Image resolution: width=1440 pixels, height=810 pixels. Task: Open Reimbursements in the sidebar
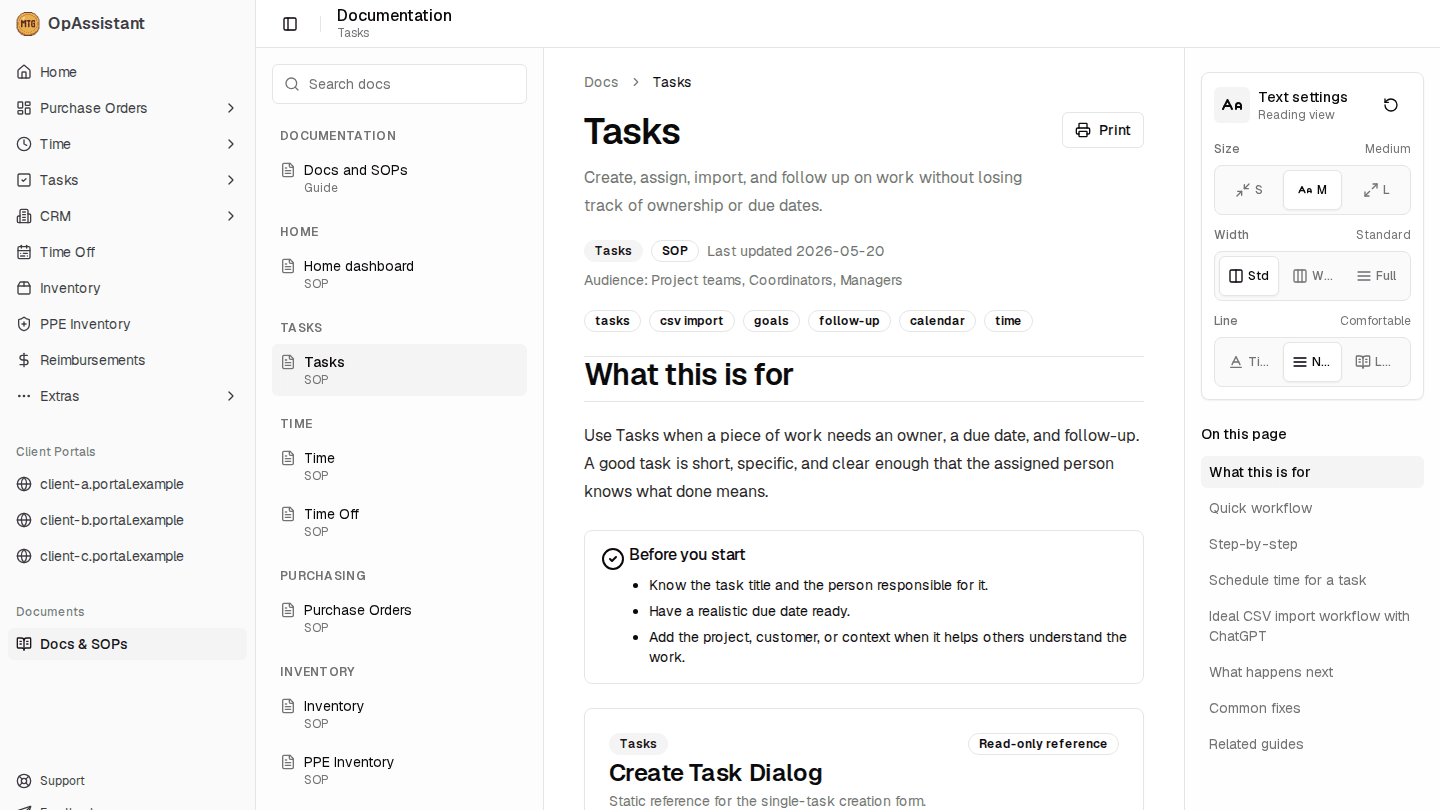click(128, 360)
